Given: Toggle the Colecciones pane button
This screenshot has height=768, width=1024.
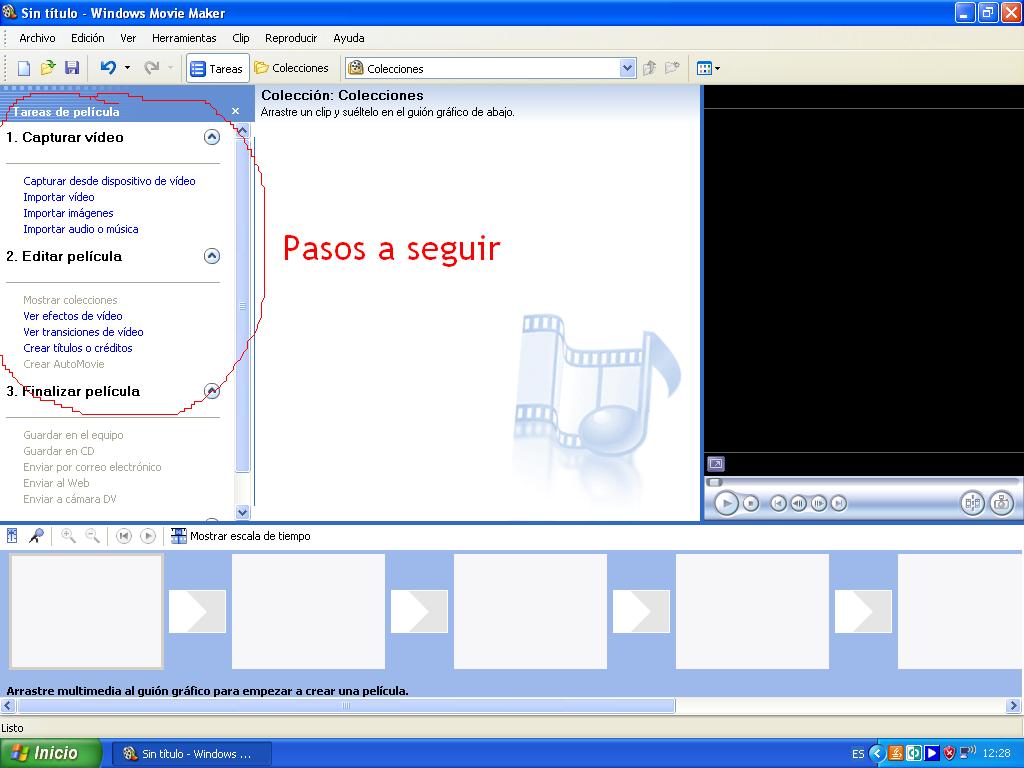Looking at the screenshot, I should coord(291,68).
